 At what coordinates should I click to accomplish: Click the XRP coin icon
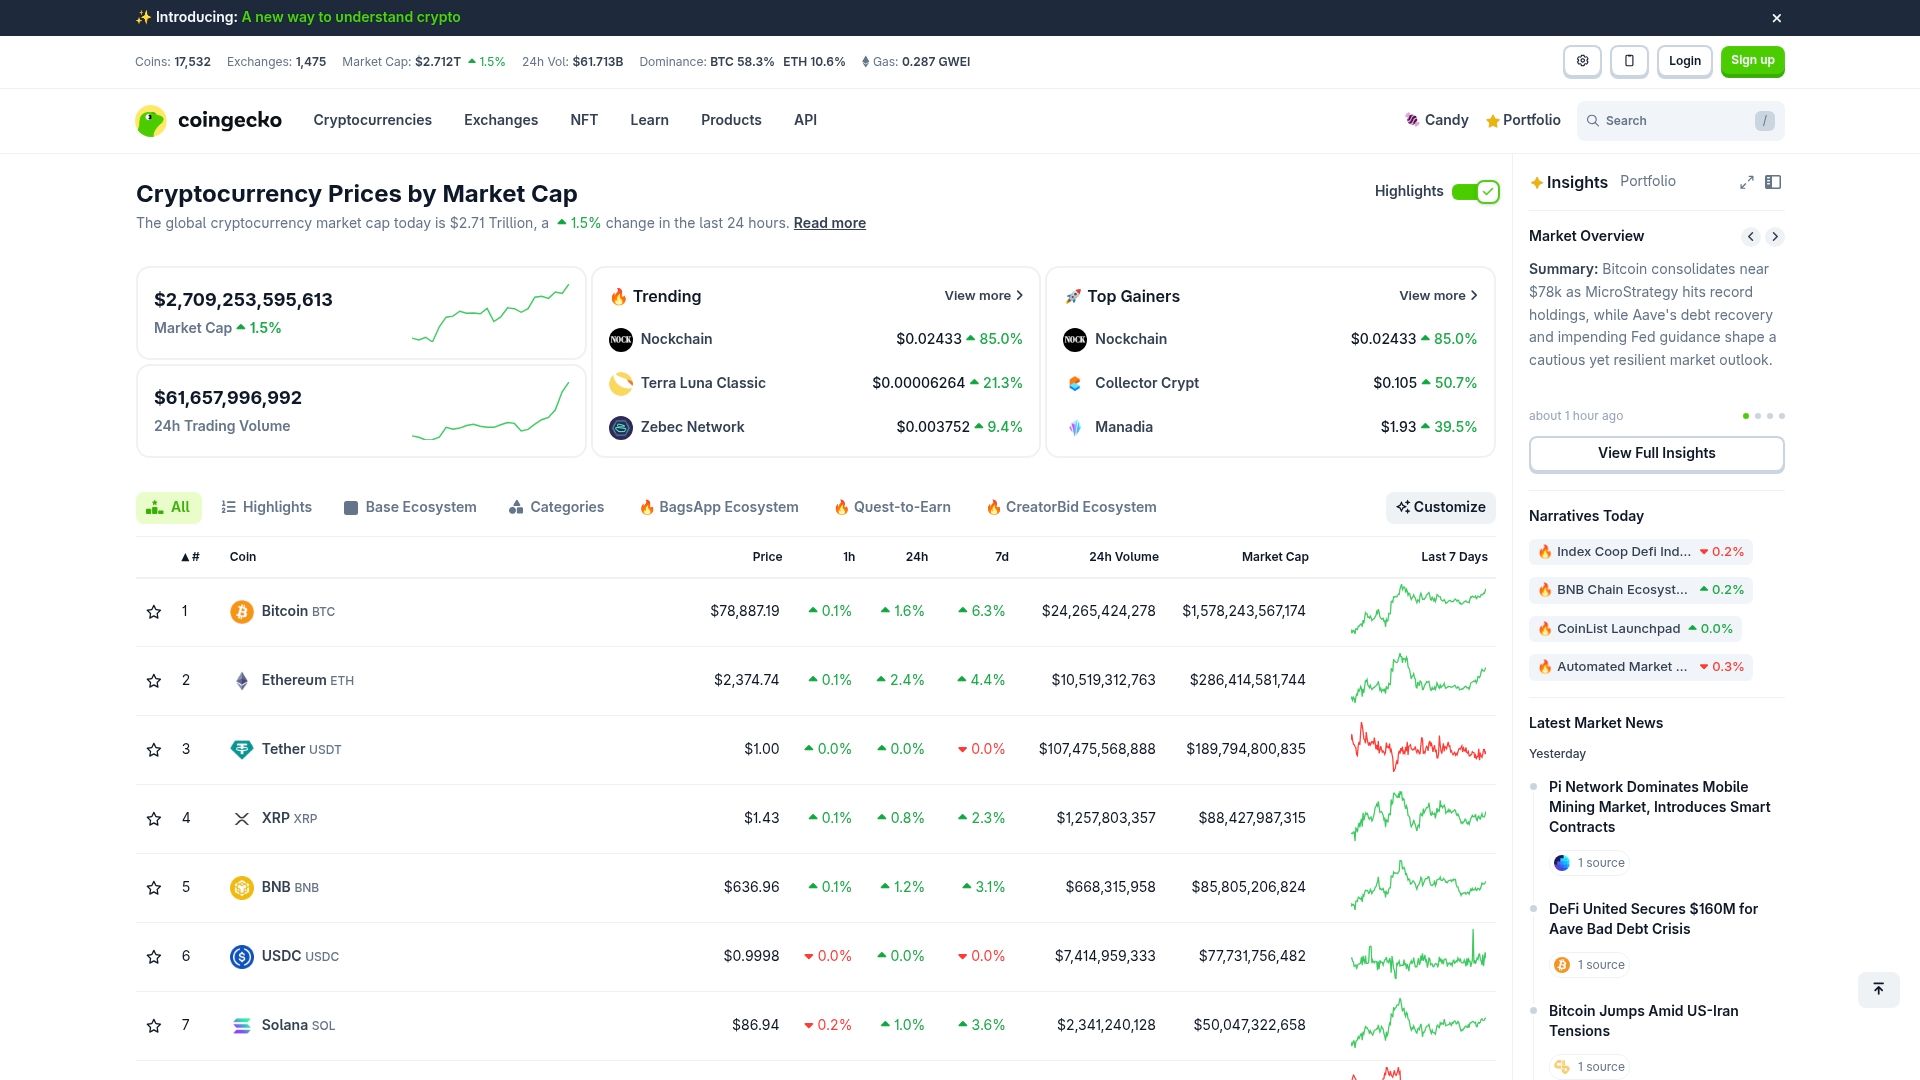pos(241,819)
